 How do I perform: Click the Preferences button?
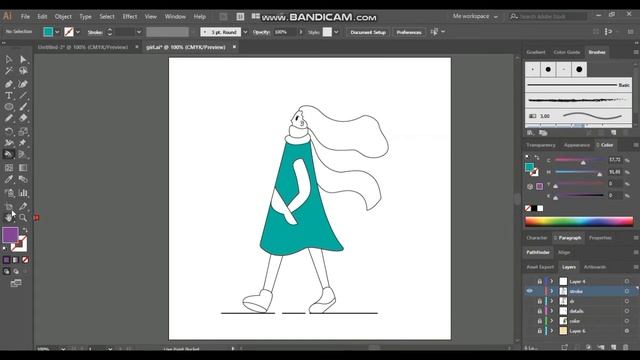click(x=409, y=32)
